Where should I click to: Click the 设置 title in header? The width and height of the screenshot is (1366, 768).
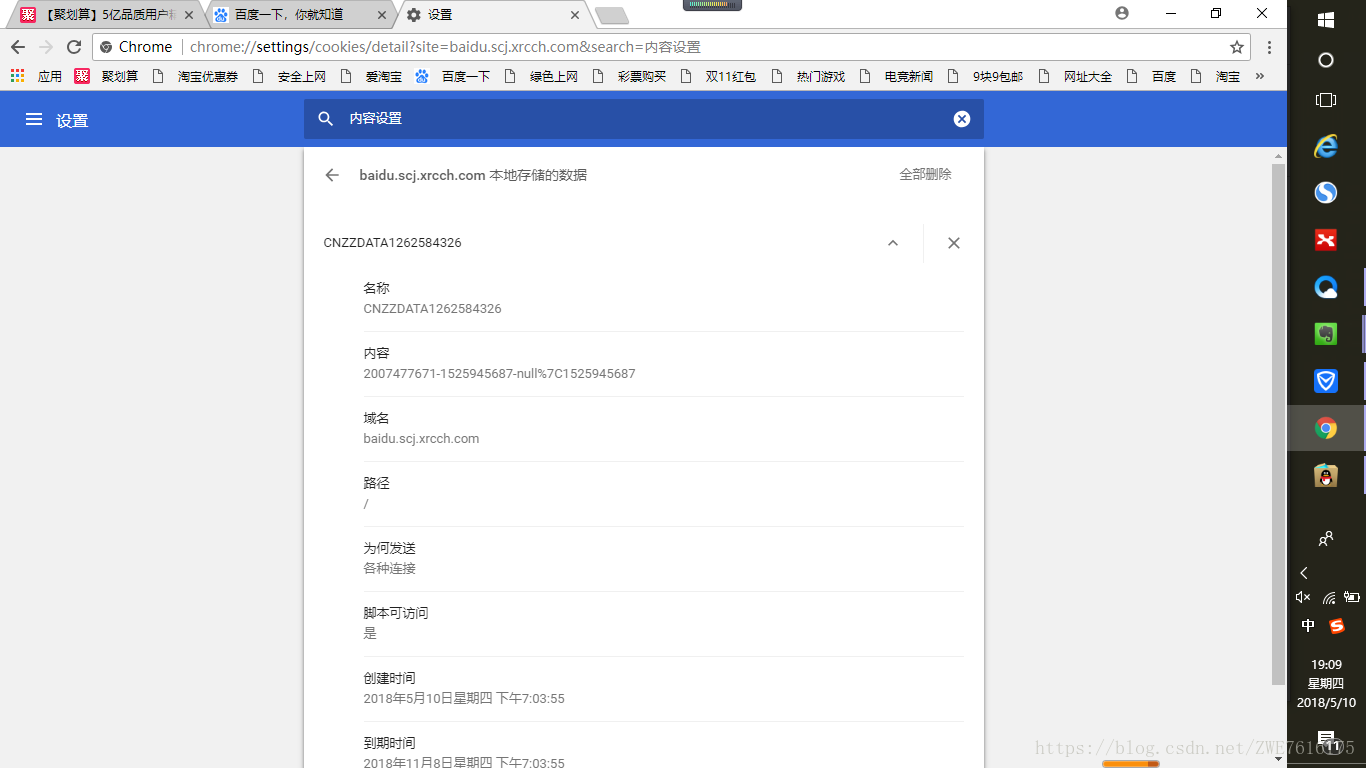coord(72,120)
